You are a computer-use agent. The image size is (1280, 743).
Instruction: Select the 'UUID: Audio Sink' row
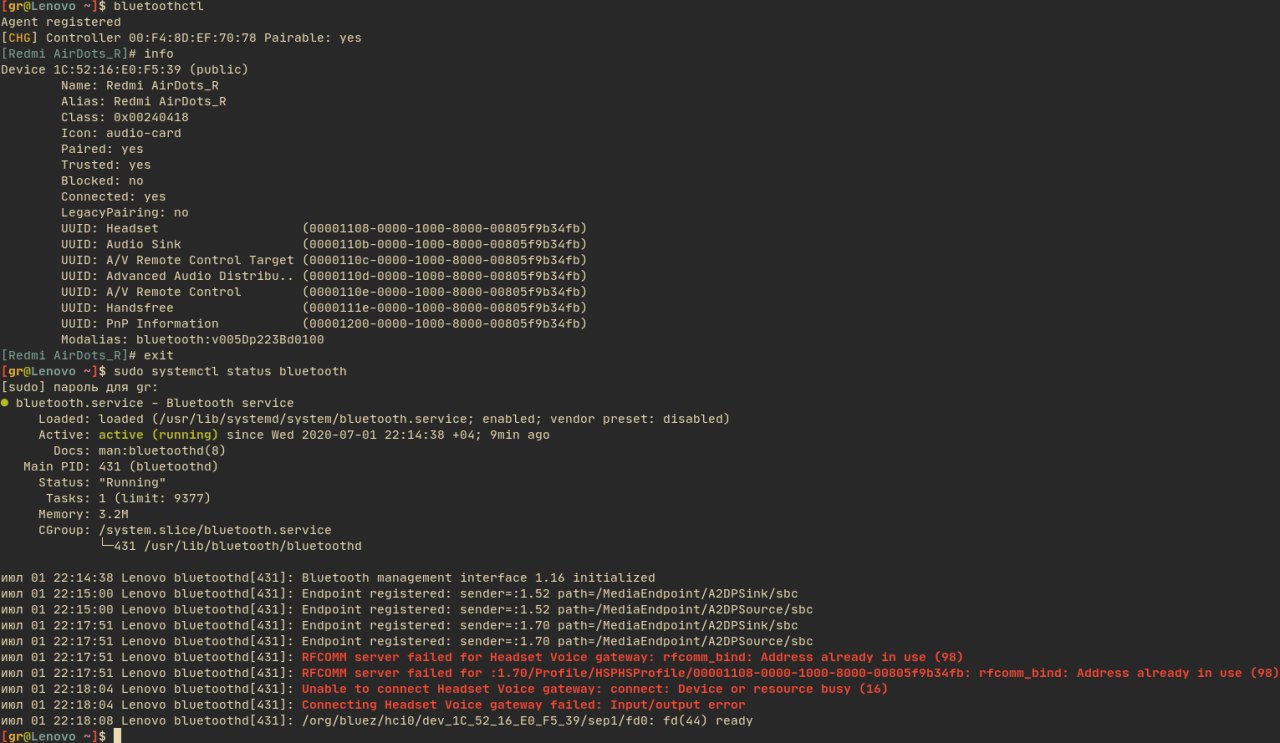tap(324, 244)
